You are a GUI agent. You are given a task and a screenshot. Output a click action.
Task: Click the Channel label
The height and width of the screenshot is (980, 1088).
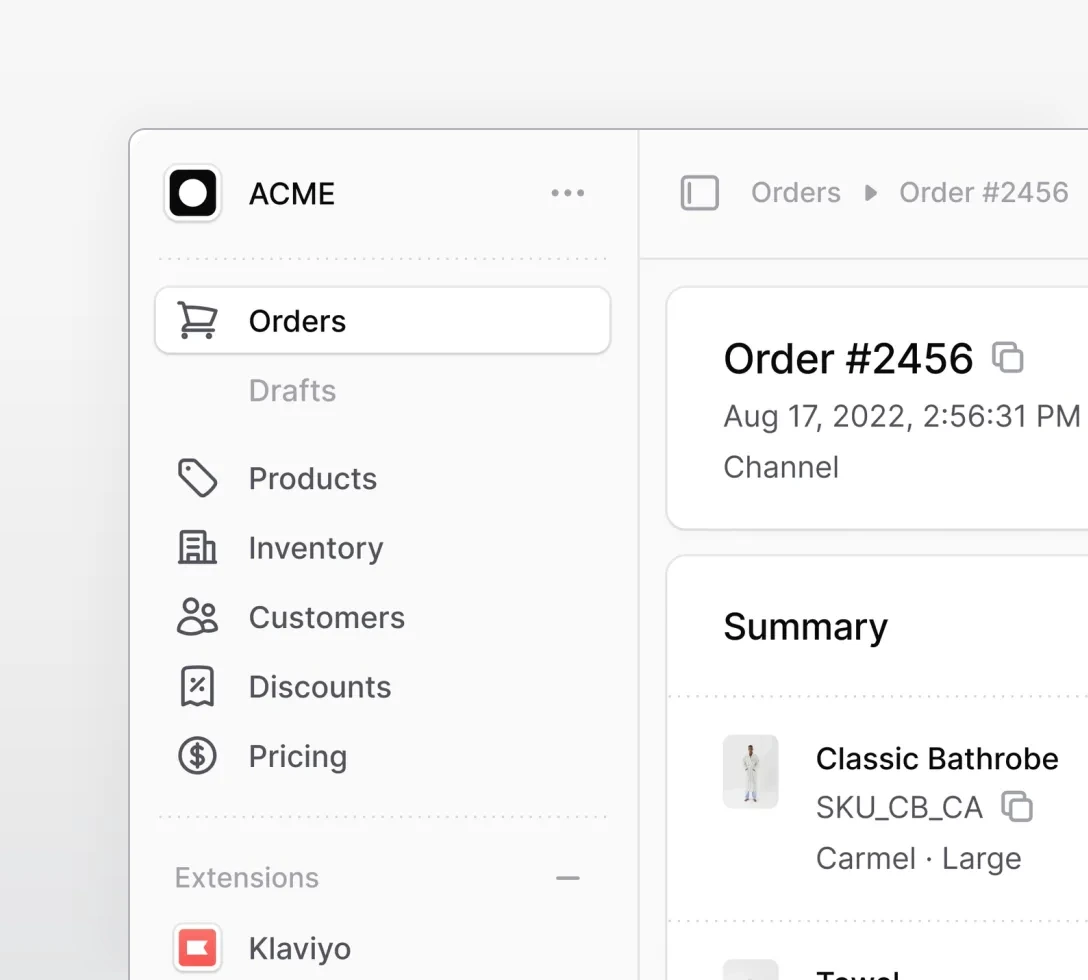click(x=781, y=467)
